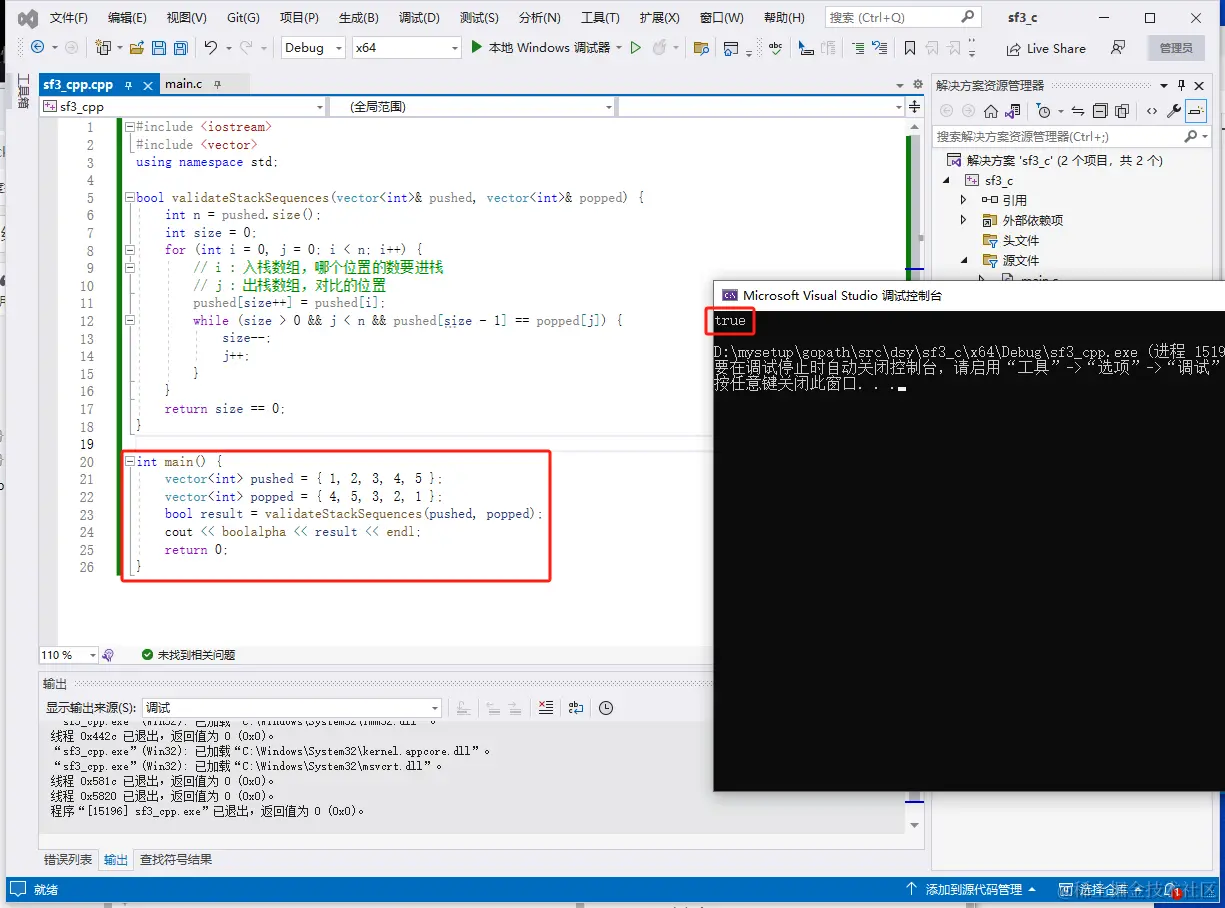Screen dimensions: 1225x908
Task: Click the pending changes filter clock icon
Action: point(1045,111)
